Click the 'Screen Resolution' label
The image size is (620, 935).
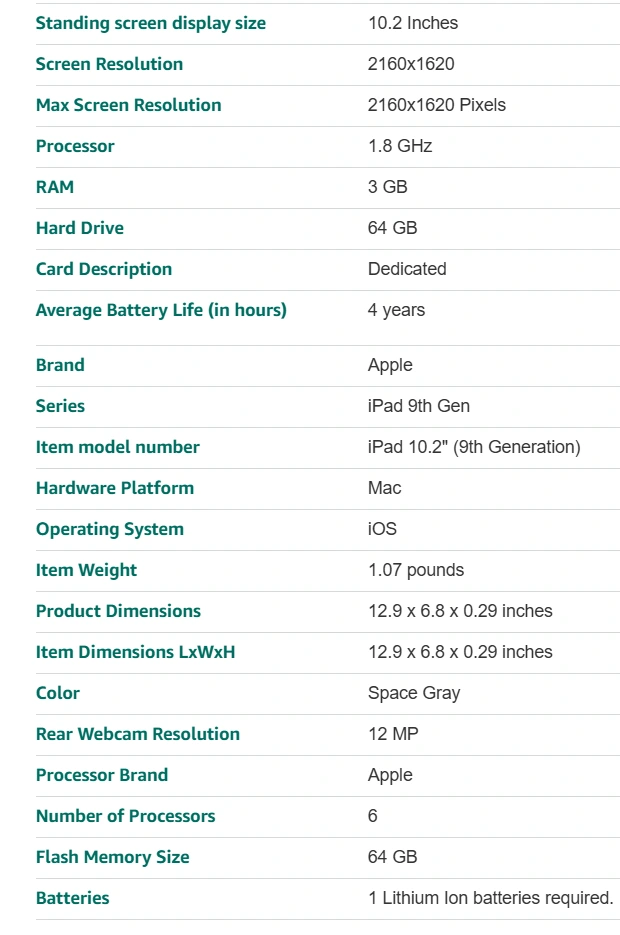pos(109,64)
